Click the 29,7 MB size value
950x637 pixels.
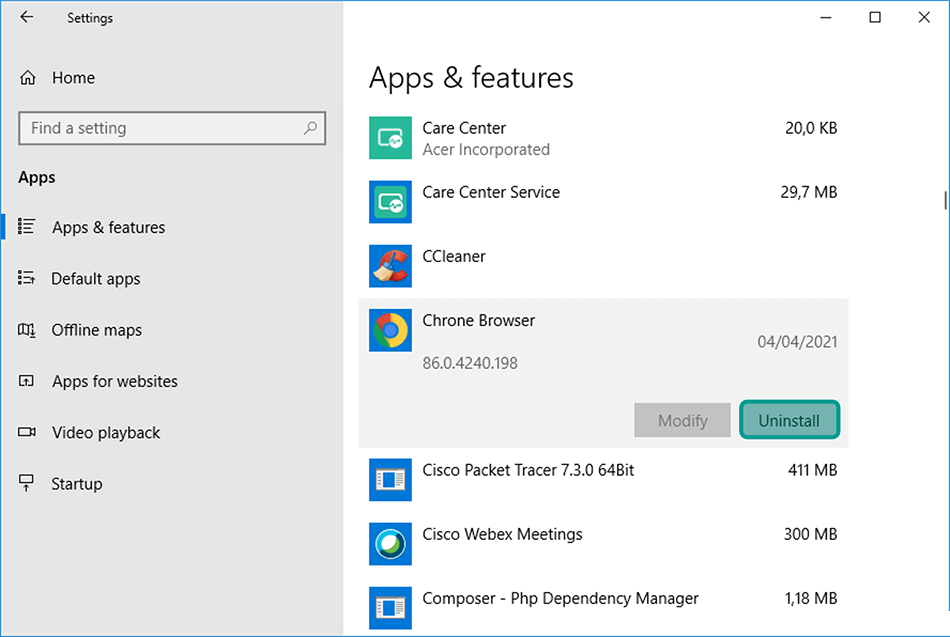(x=809, y=192)
